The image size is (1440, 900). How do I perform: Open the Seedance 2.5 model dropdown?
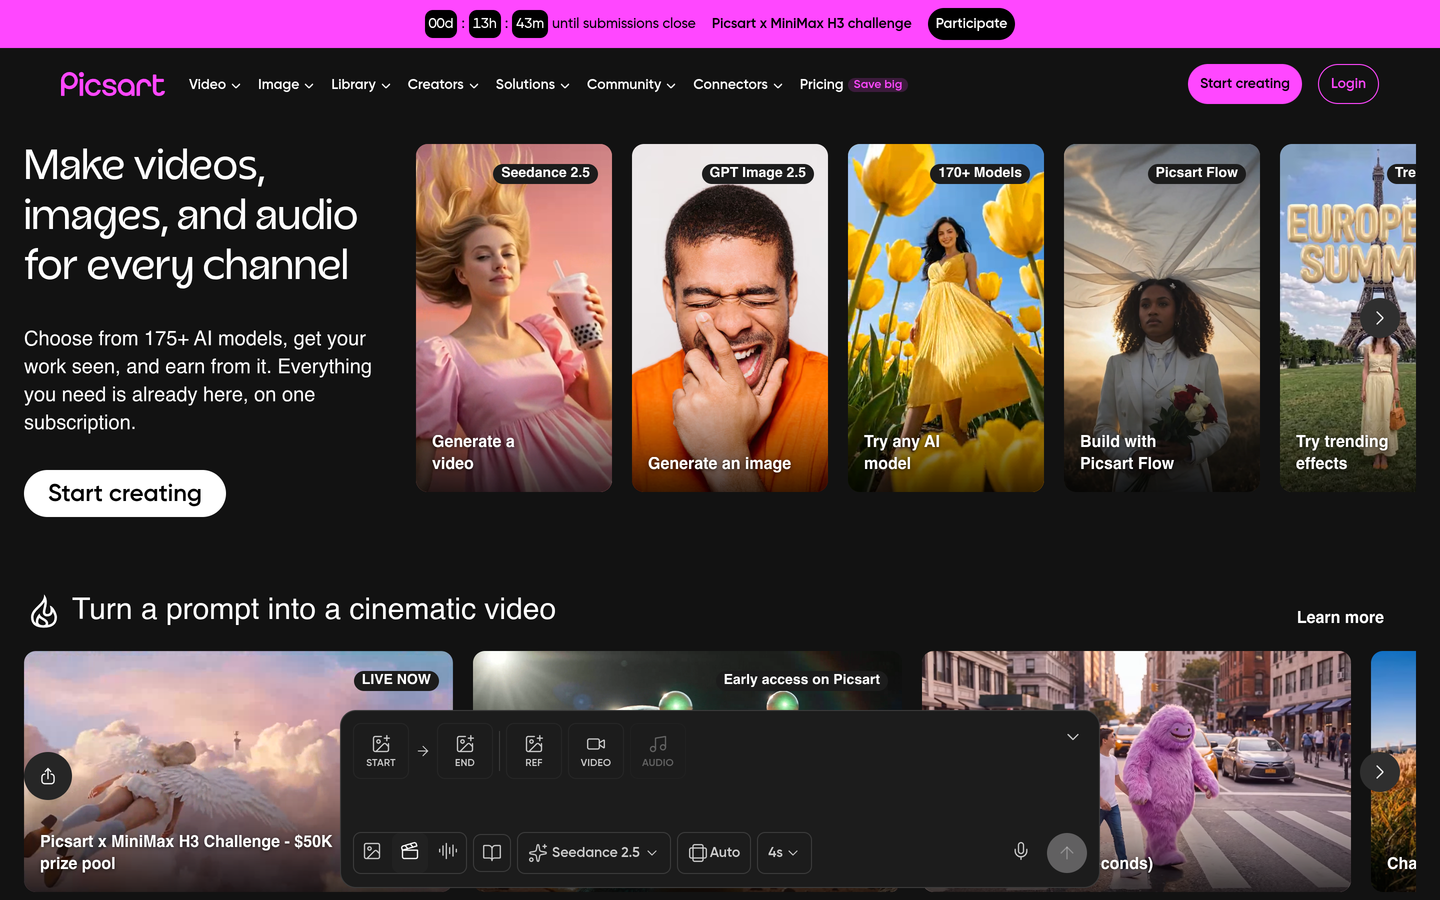pos(594,853)
